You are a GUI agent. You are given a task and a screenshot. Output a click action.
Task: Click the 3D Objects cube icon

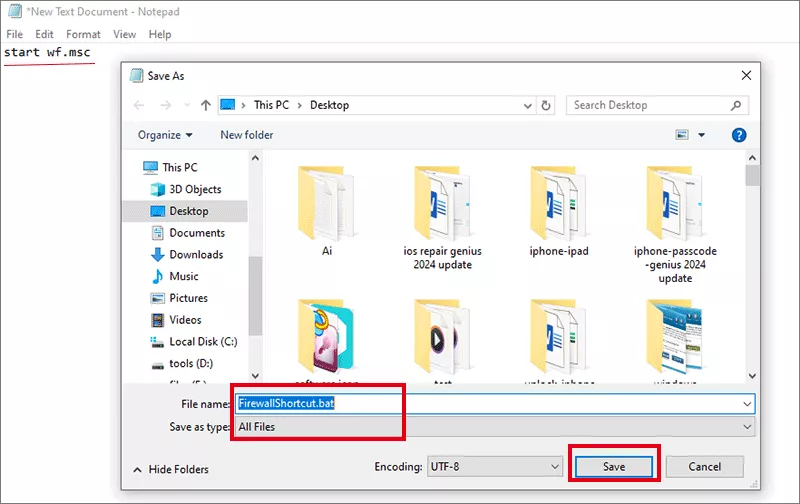(x=158, y=189)
